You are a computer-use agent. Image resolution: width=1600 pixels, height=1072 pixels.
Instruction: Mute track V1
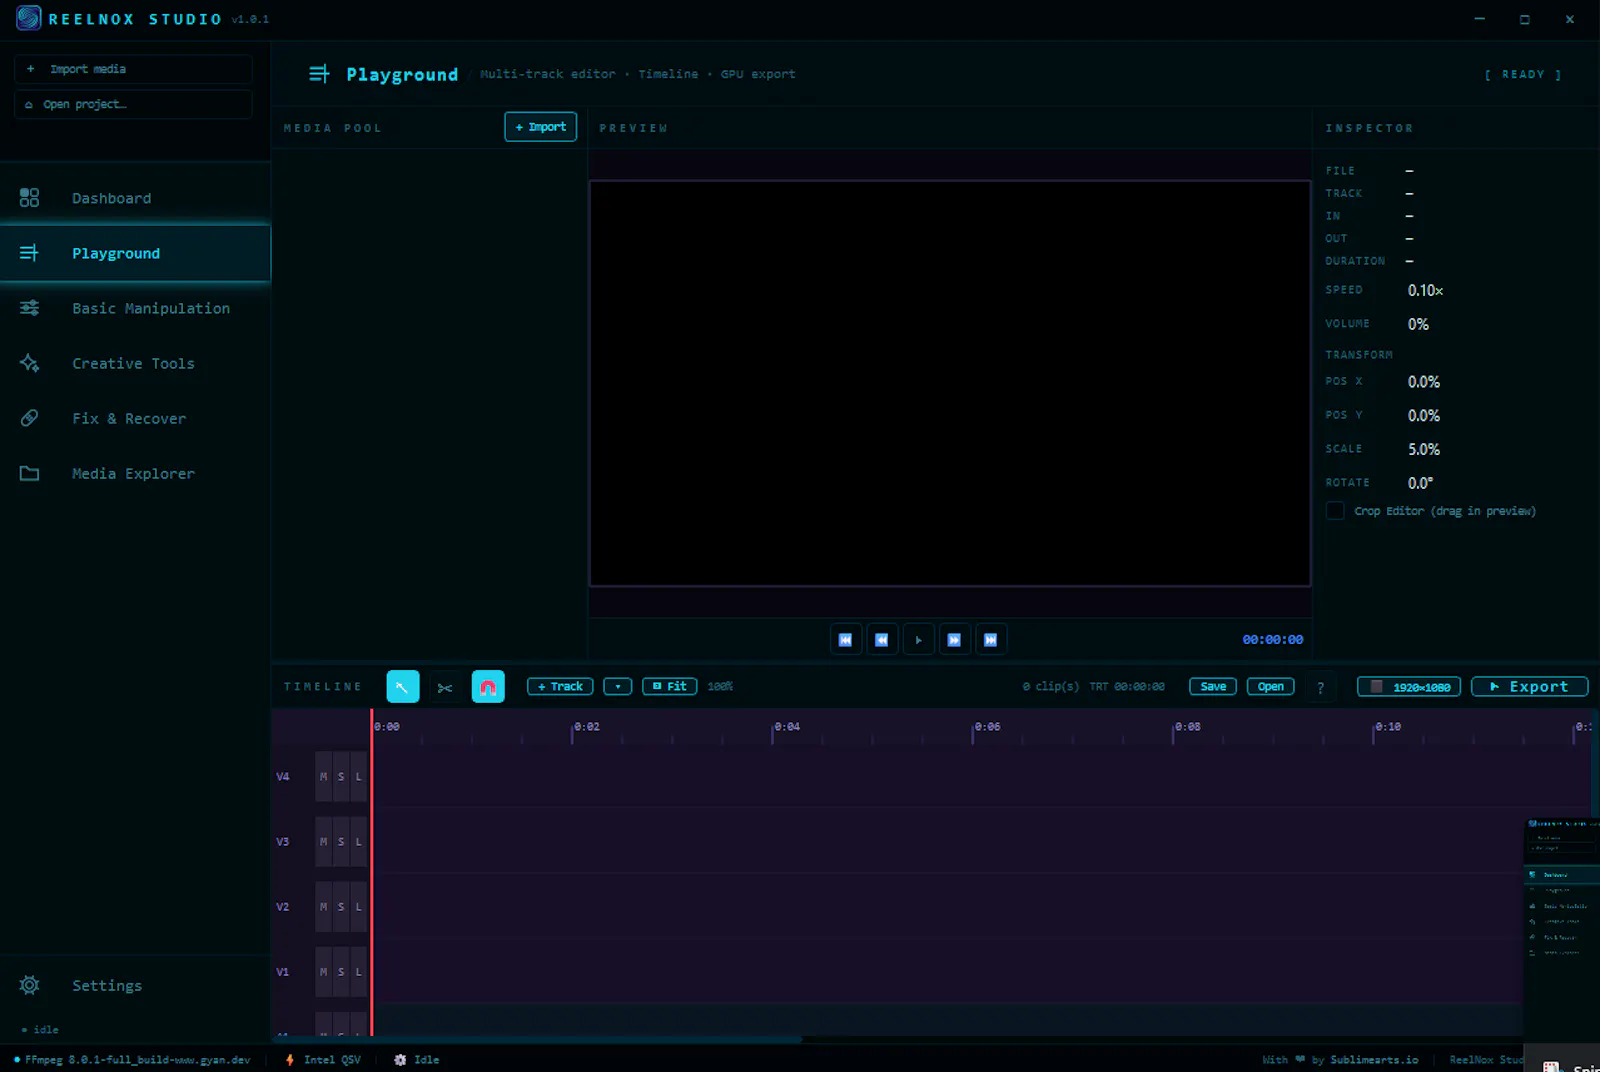pyautogui.click(x=324, y=972)
